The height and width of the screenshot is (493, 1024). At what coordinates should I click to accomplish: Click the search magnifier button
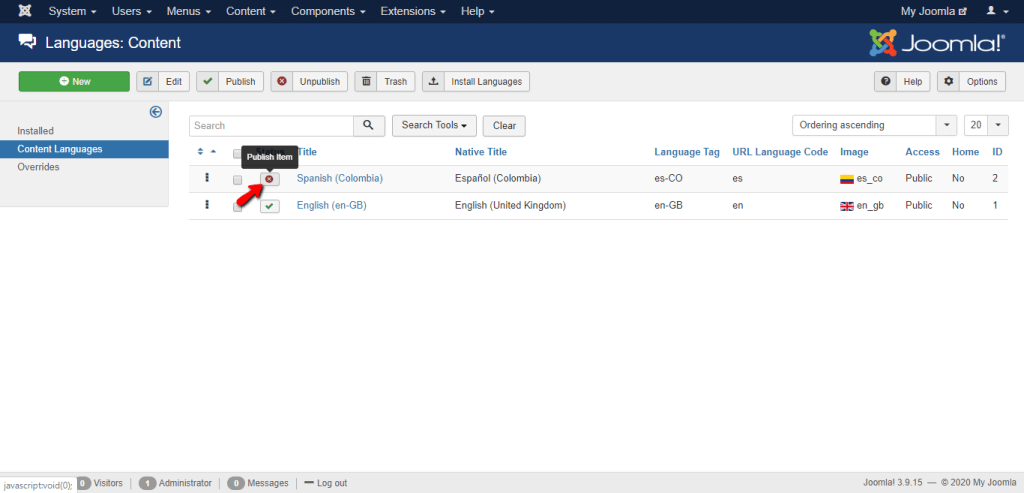pos(369,126)
